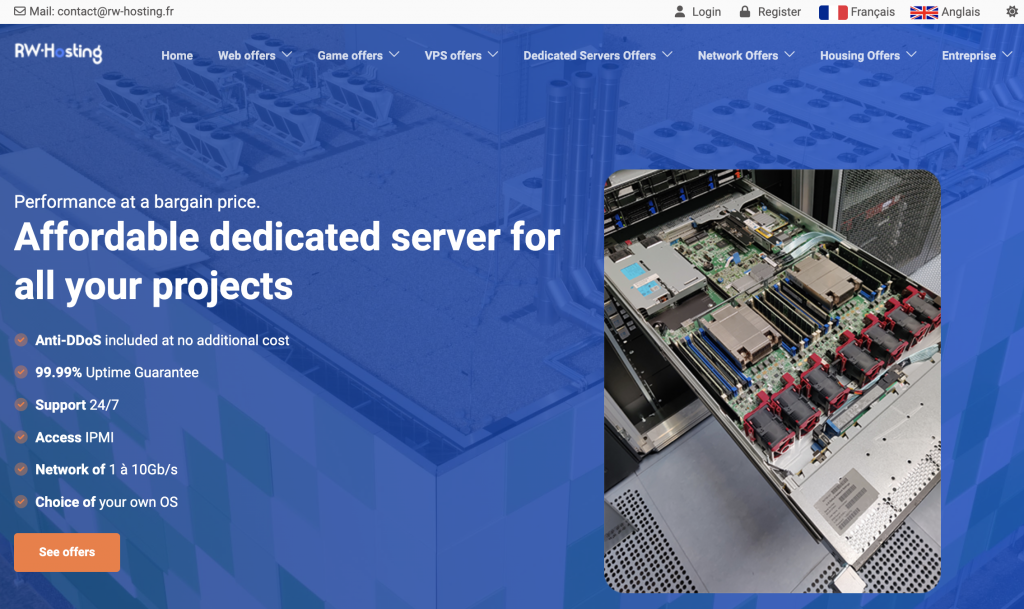Click the French flag icon
This screenshot has width=1024, height=609.
click(x=833, y=12)
